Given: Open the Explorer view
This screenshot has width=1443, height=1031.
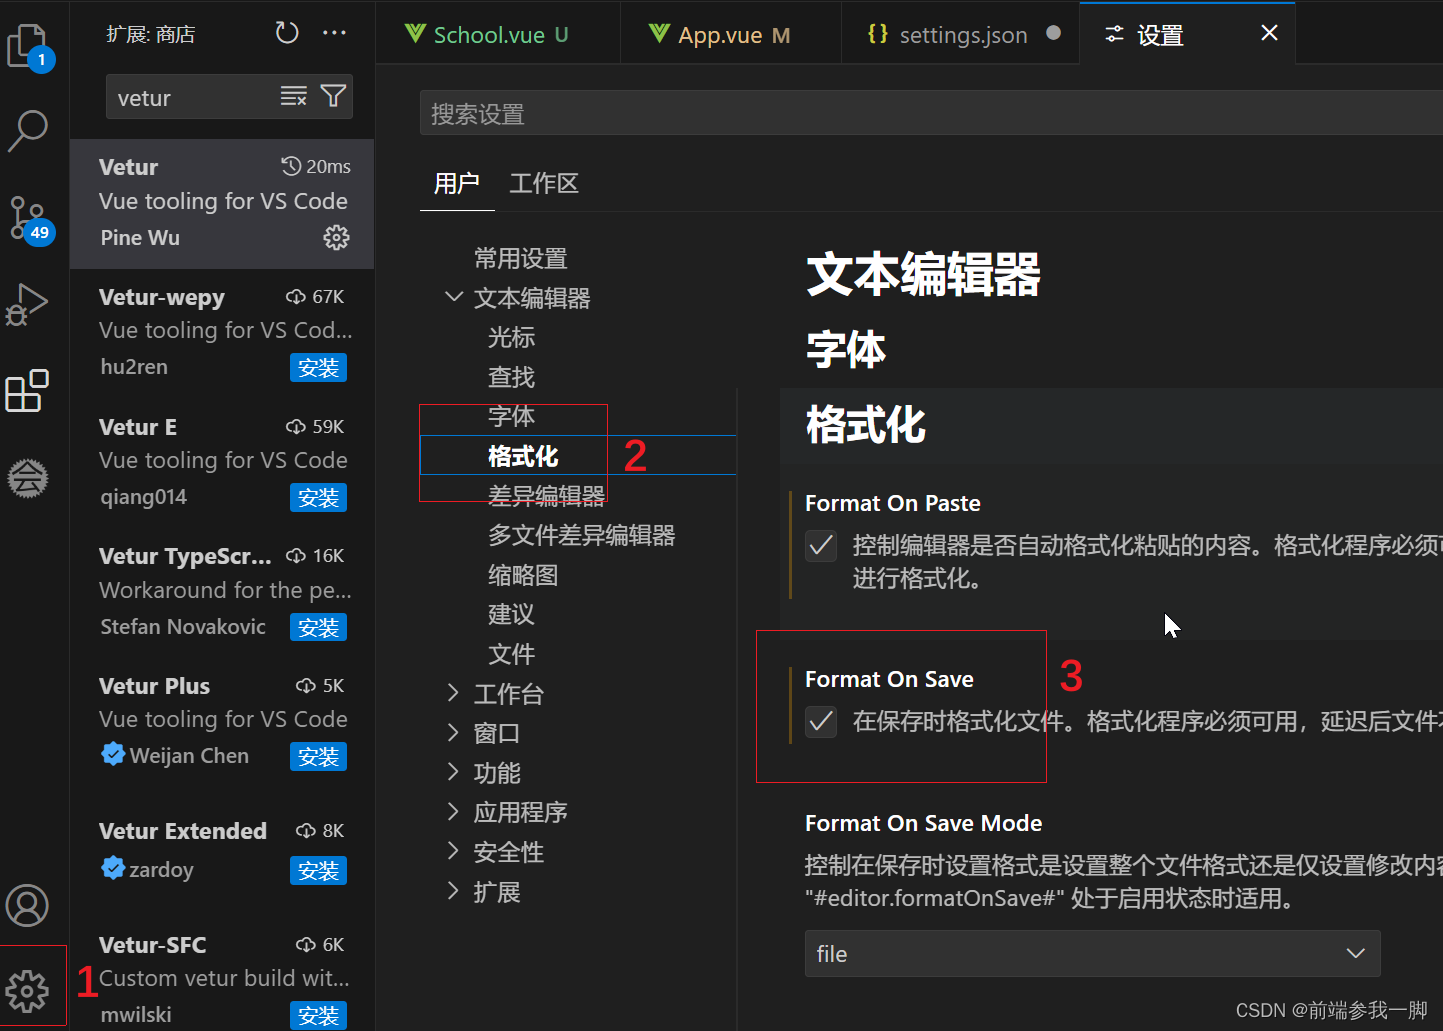Looking at the screenshot, I should (27, 45).
